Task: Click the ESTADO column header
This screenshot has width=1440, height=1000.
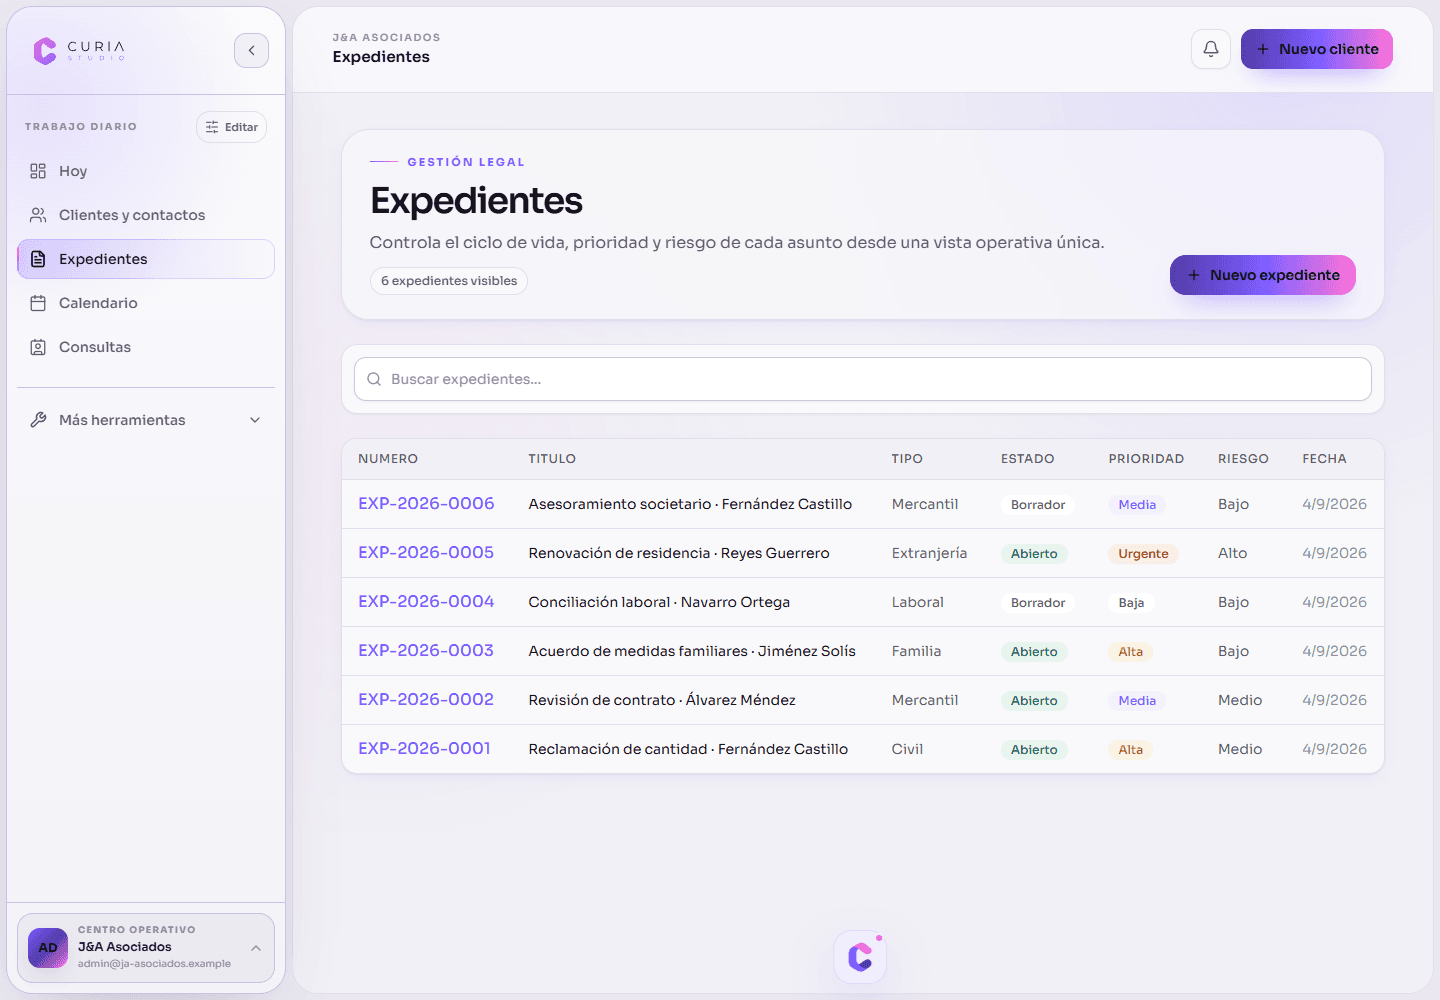Action: [x=1028, y=459]
